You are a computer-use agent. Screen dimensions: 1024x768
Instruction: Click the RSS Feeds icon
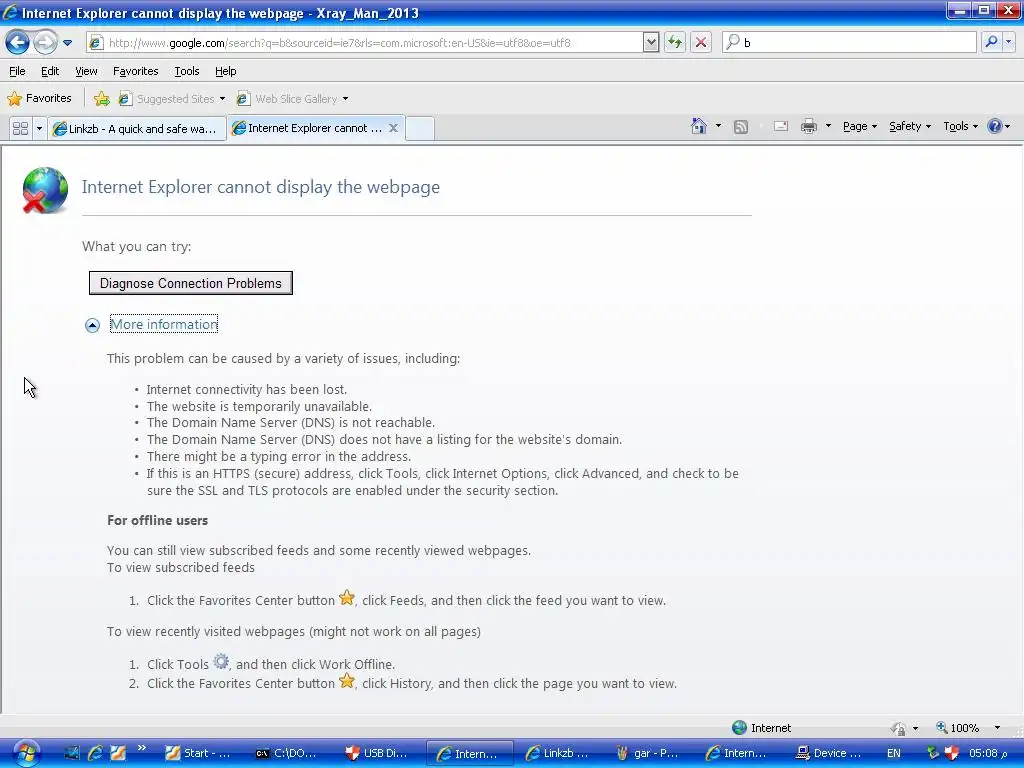(x=741, y=127)
